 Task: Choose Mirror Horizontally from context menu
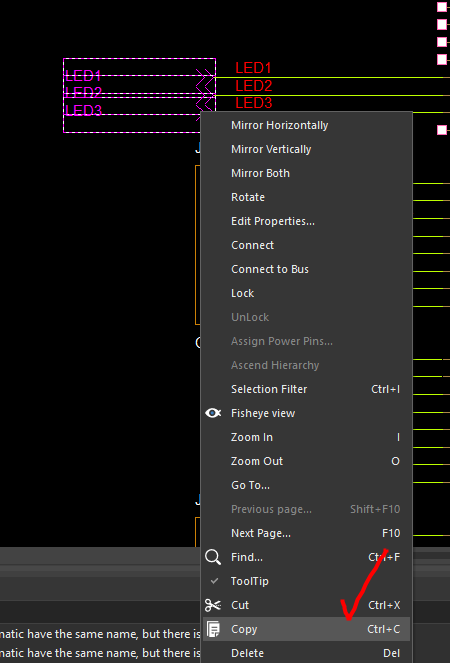(306, 125)
